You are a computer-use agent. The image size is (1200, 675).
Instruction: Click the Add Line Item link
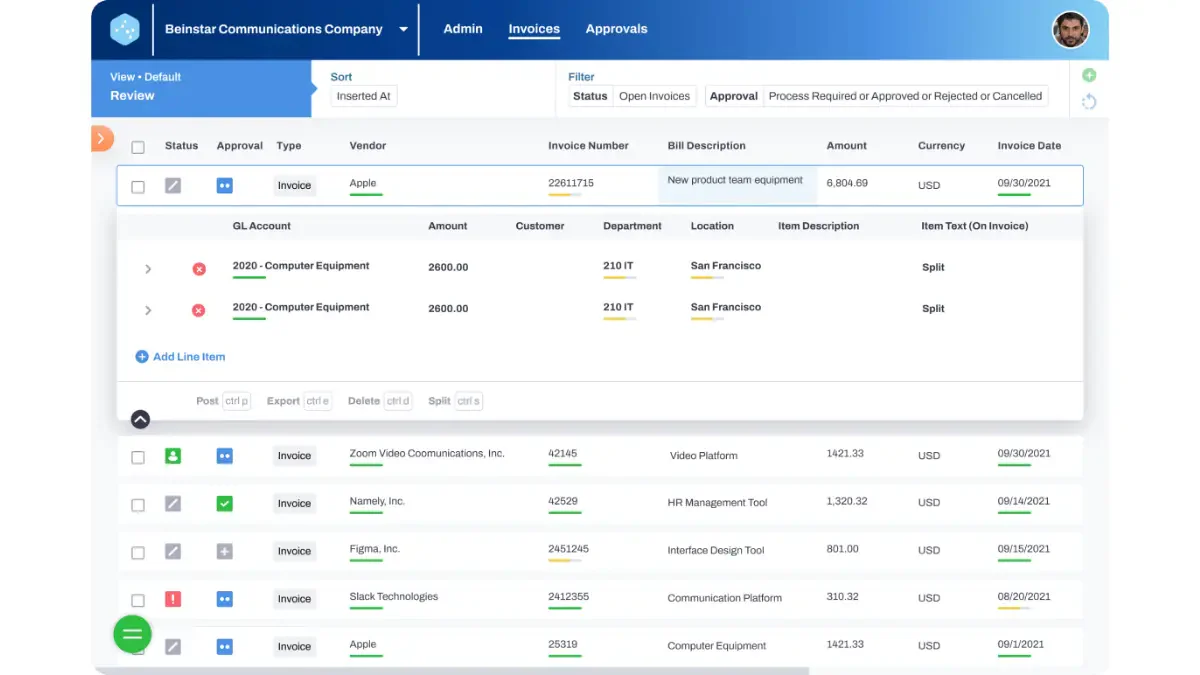click(180, 357)
